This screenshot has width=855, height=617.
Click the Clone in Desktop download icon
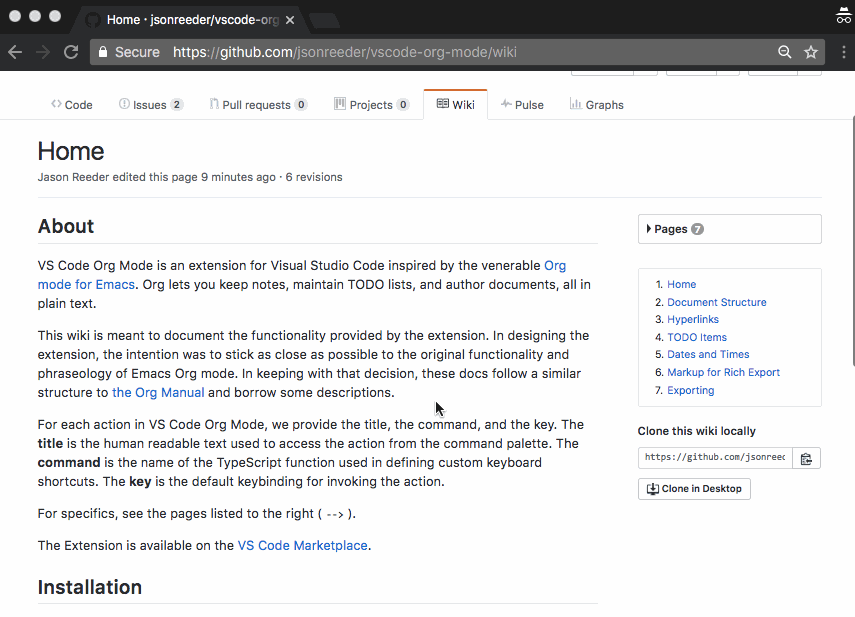(x=652, y=489)
